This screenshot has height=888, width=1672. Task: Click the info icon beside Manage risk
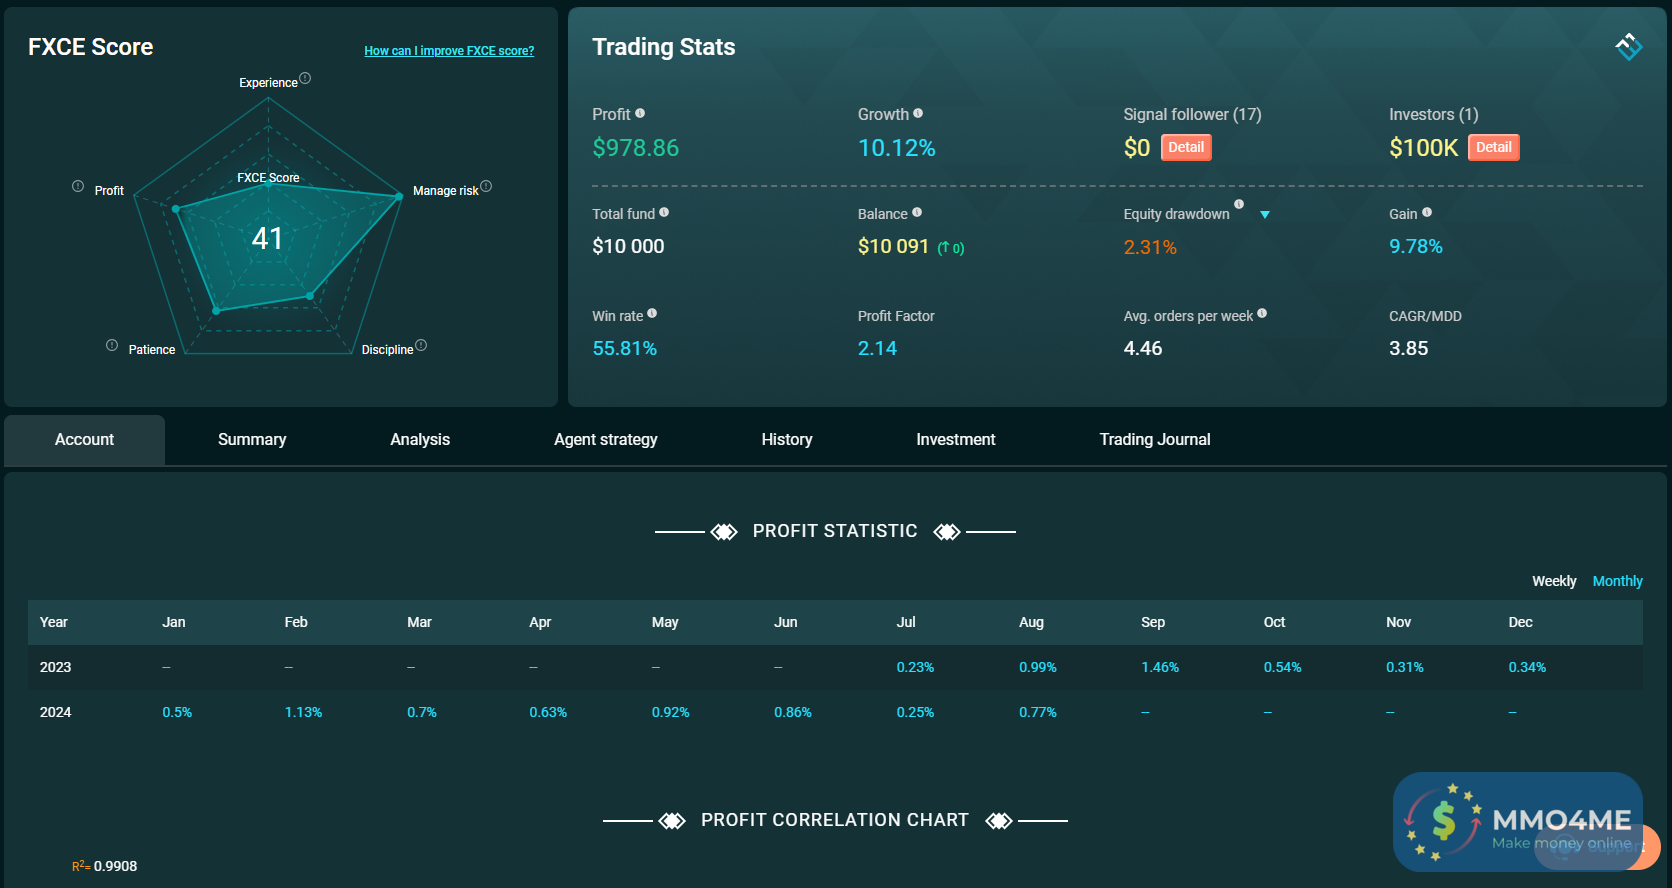486,186
